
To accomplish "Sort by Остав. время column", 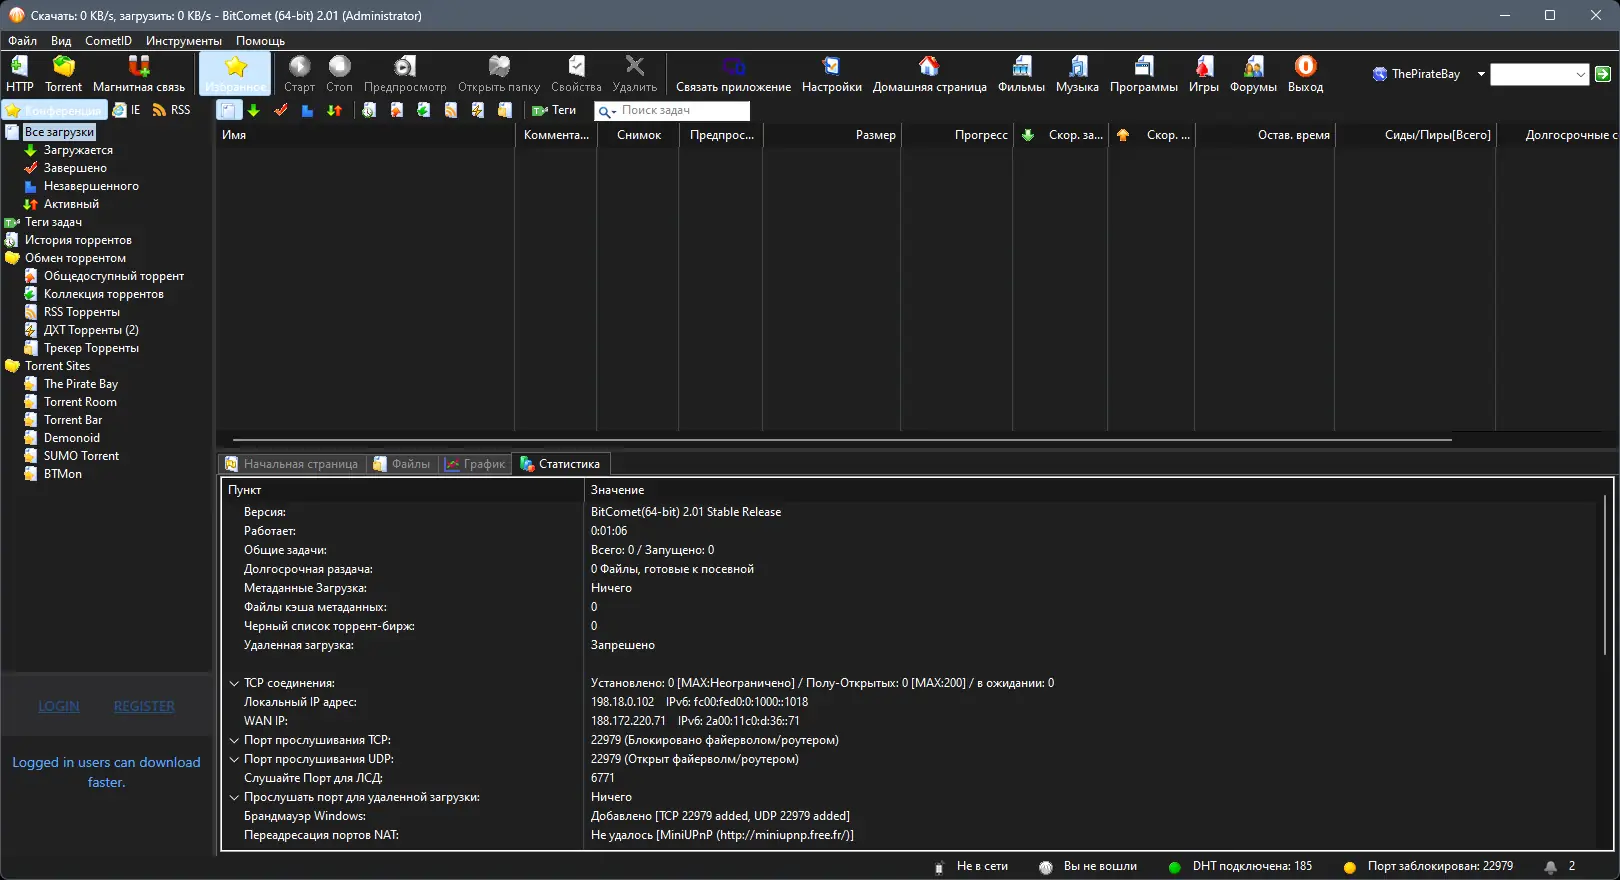I will click(1264, 135).
